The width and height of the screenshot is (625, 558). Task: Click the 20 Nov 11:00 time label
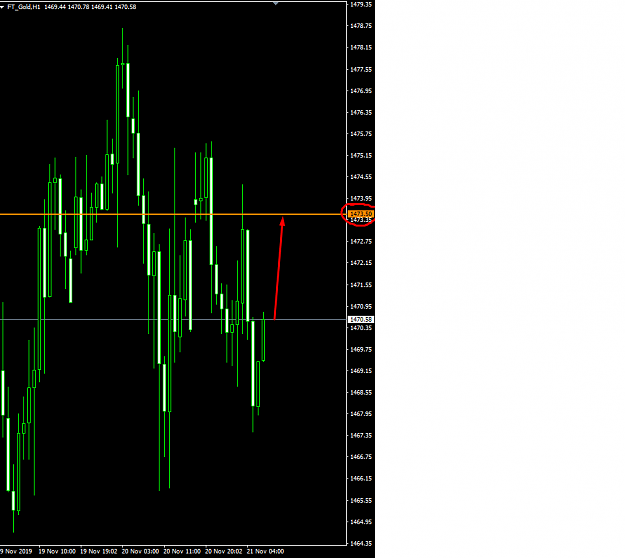point(182,552)
